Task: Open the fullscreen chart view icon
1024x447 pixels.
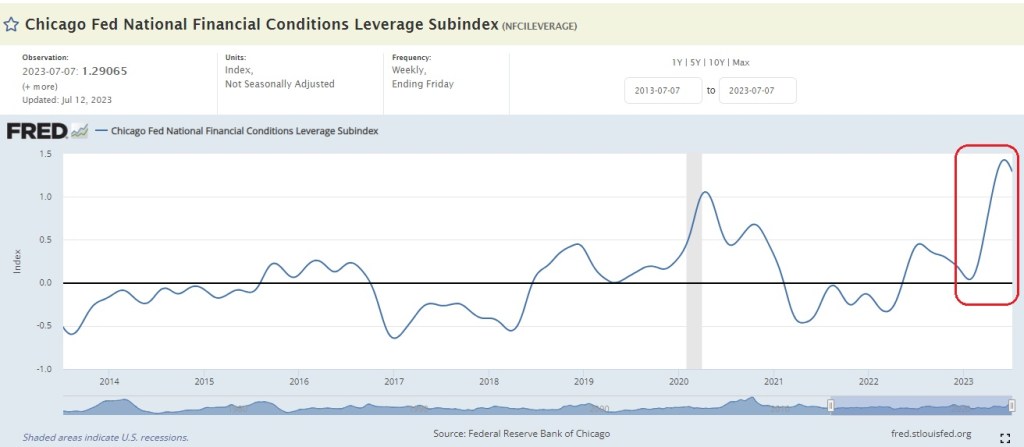Action: coord(1005,437)
